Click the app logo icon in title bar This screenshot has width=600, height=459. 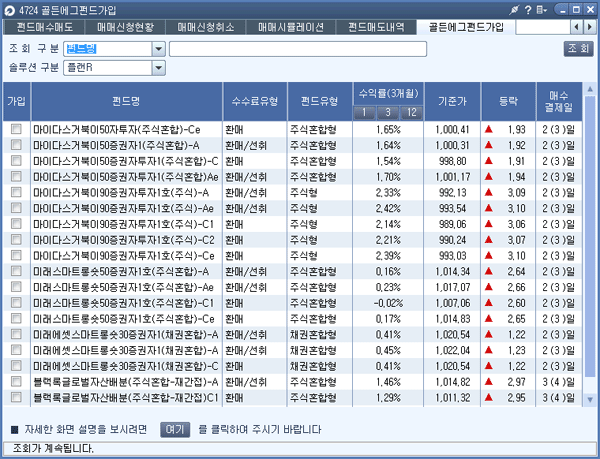tap(10, 11)
